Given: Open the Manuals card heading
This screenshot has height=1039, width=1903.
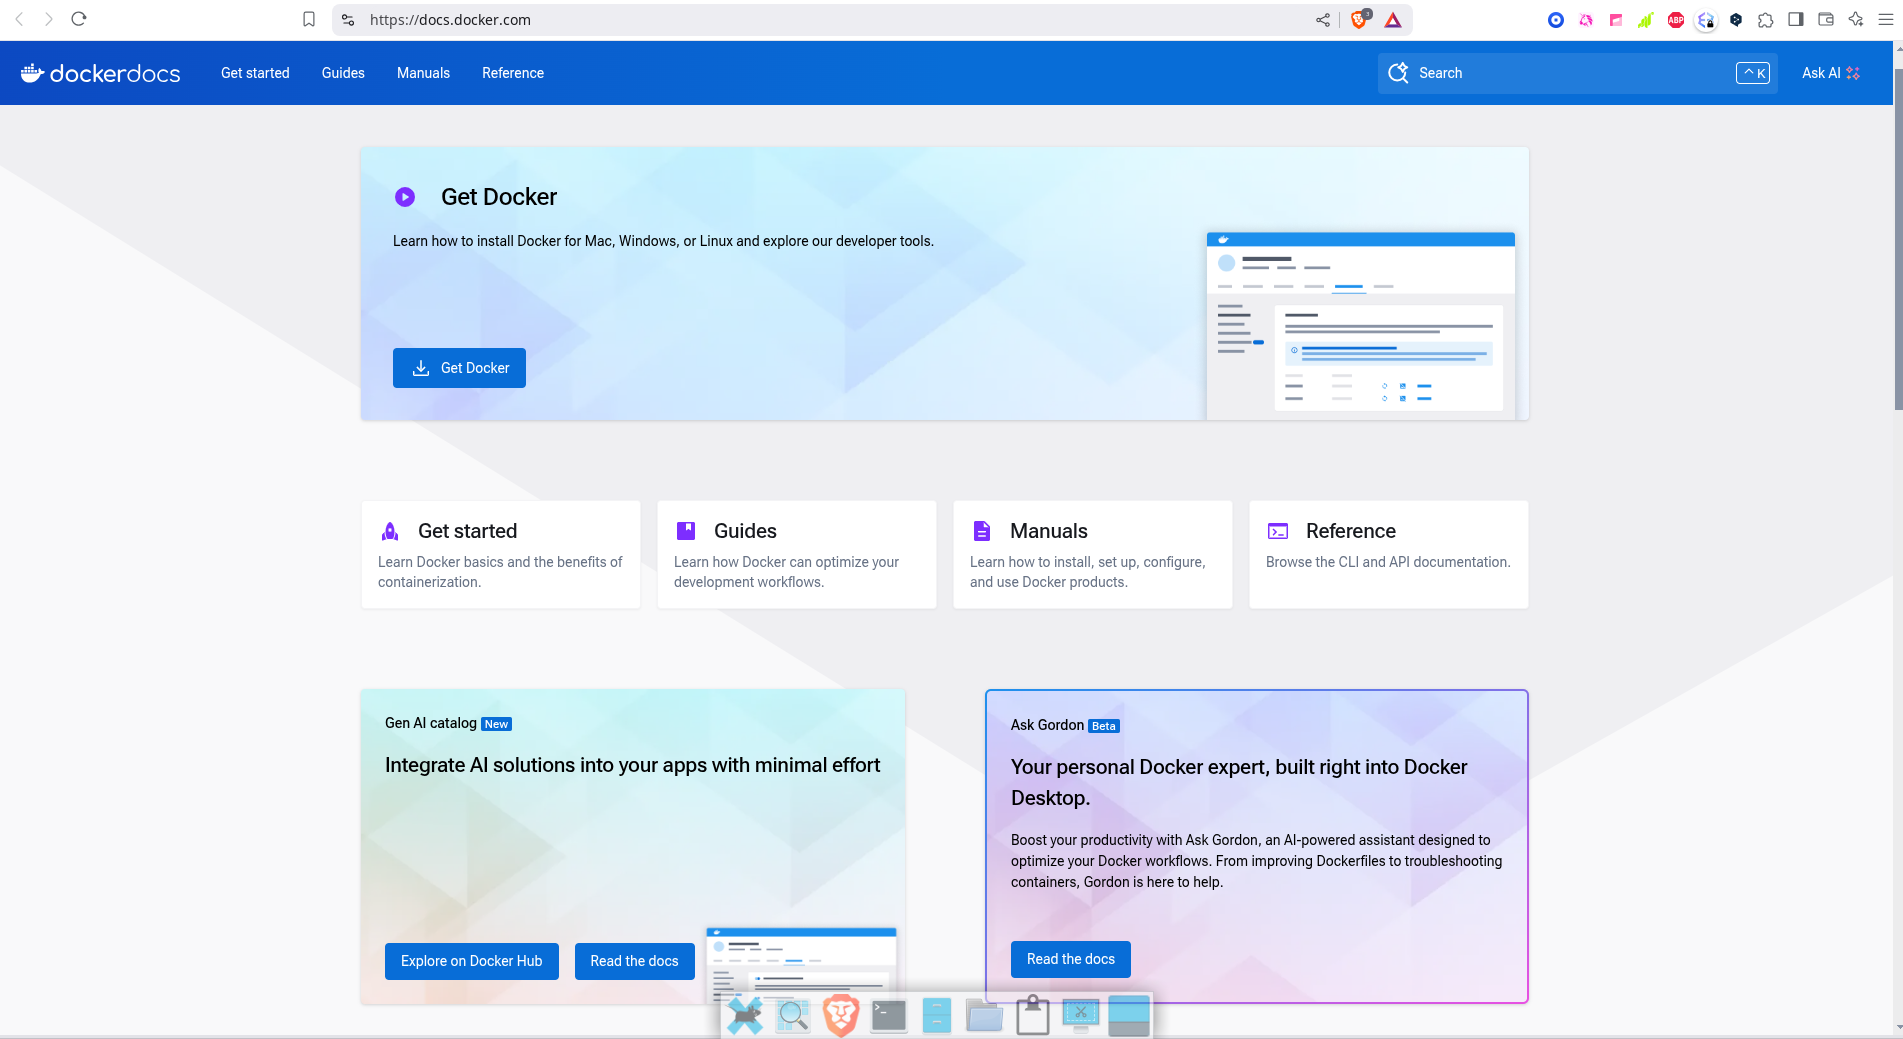Looking at the screenshot, I should point(1049,531).
